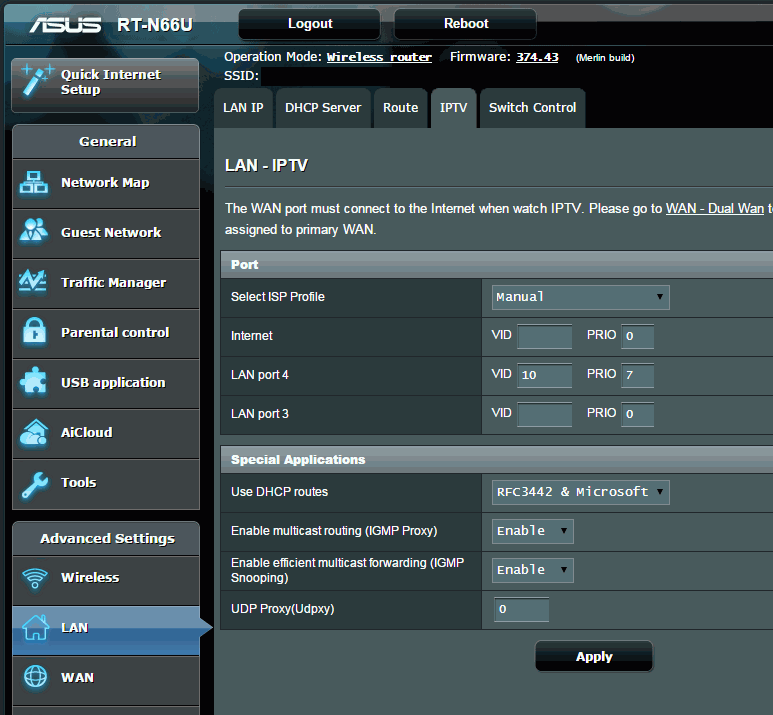This screenshot has height=715, width=773.
Task: Open Tools using the wrench icon
Action: [x=35, y=483]
